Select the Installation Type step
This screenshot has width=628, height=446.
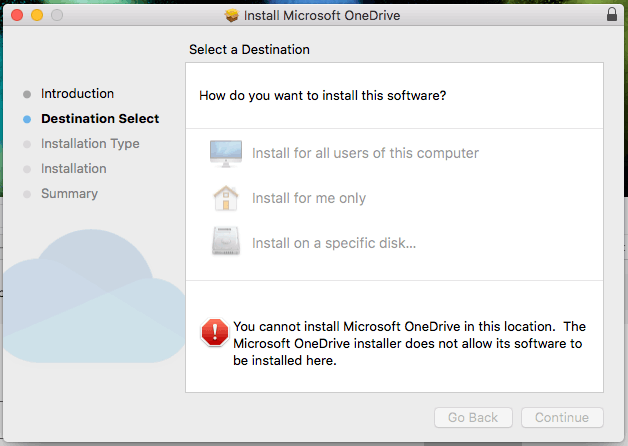click(90, 143)
